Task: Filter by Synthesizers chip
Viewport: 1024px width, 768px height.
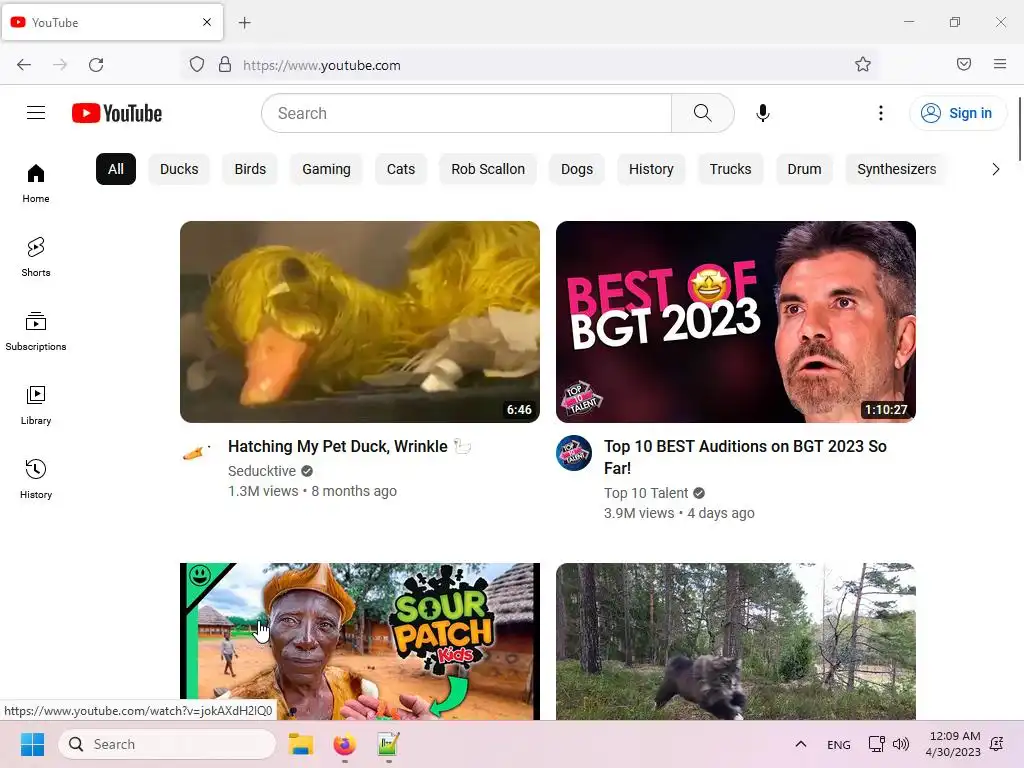Action: point(897,169)
